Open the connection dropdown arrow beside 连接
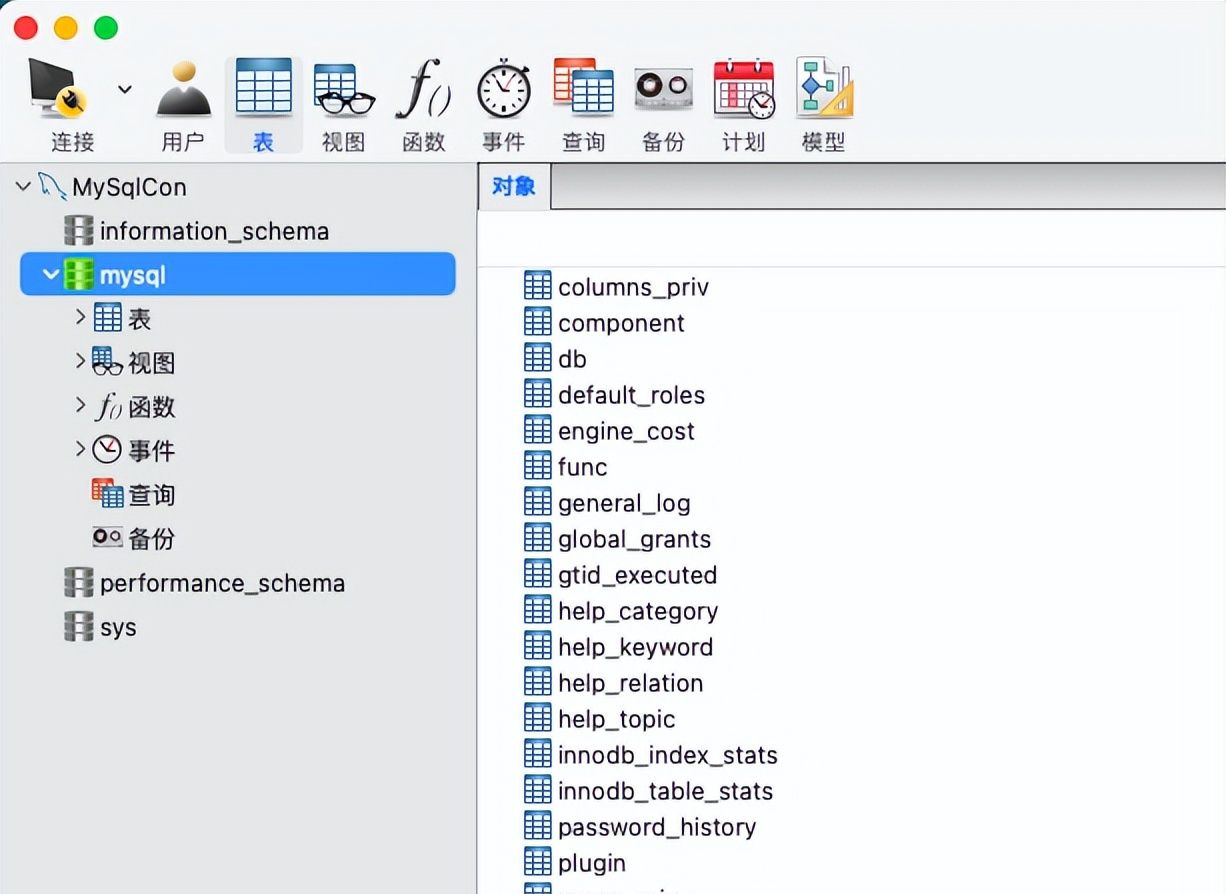This screenshot has width=1226, height=894. (x=123, y=88)
